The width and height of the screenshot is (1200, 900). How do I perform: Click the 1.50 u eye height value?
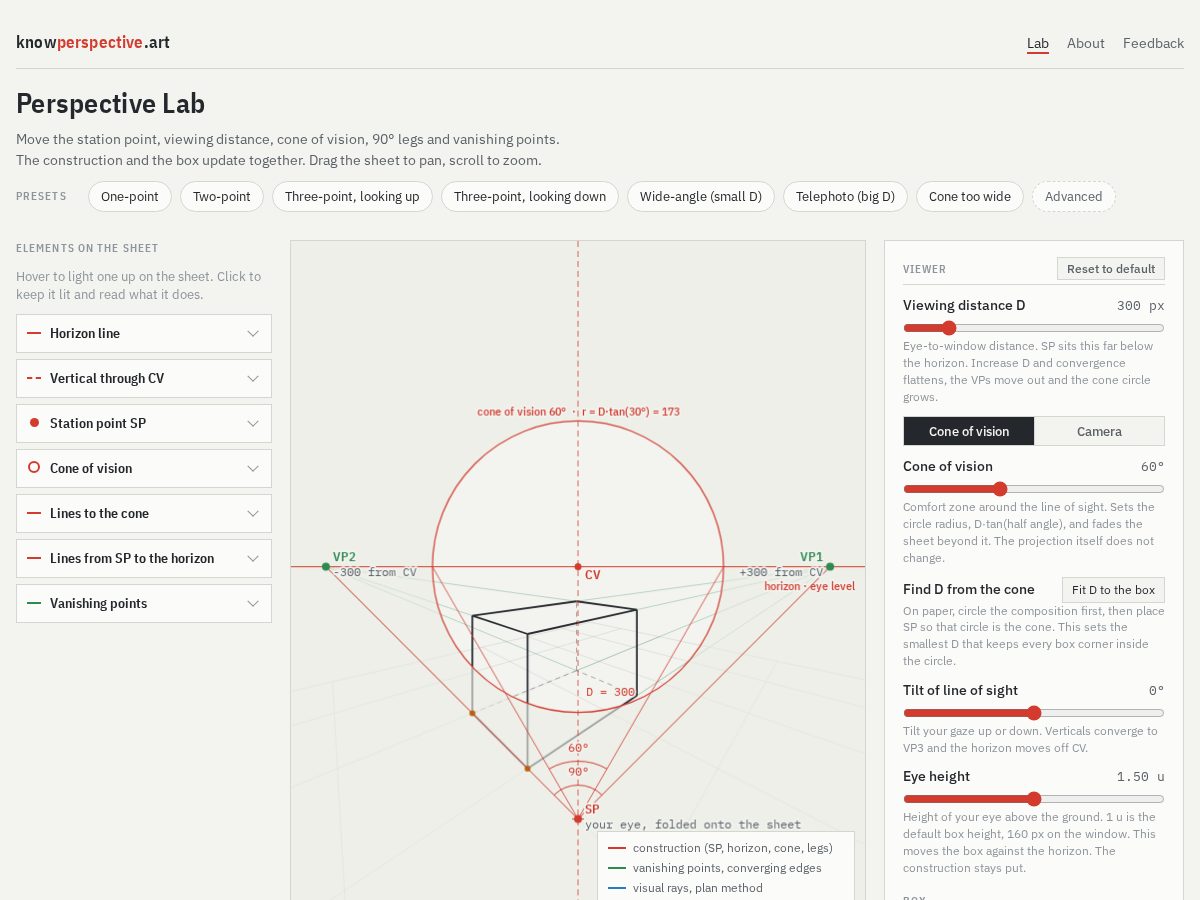[1141, 777]
